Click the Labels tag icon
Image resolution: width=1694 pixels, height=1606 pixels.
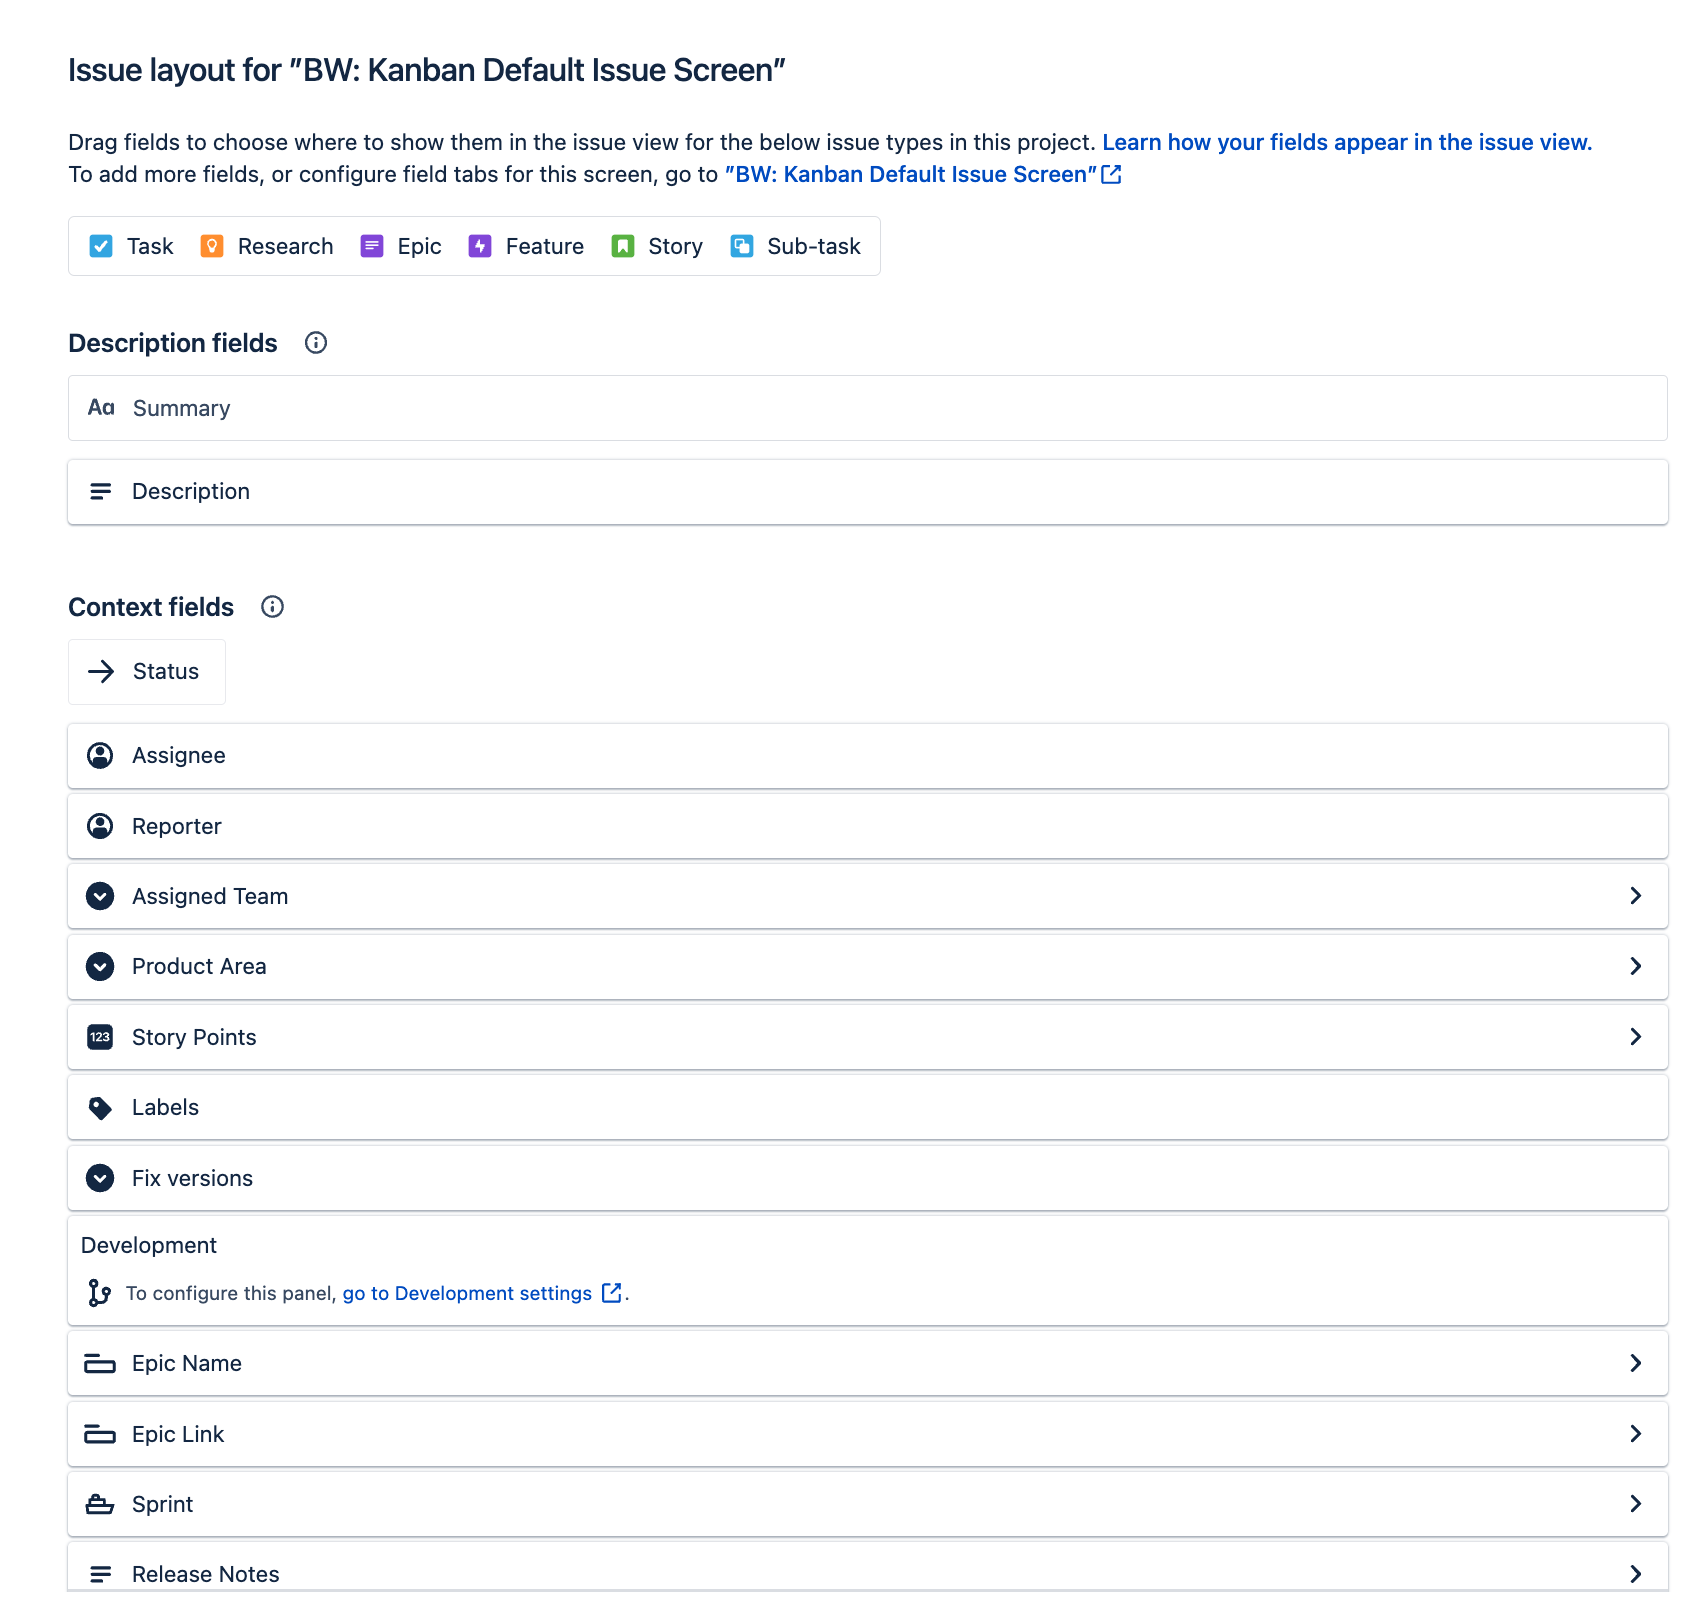point(100,1107)
